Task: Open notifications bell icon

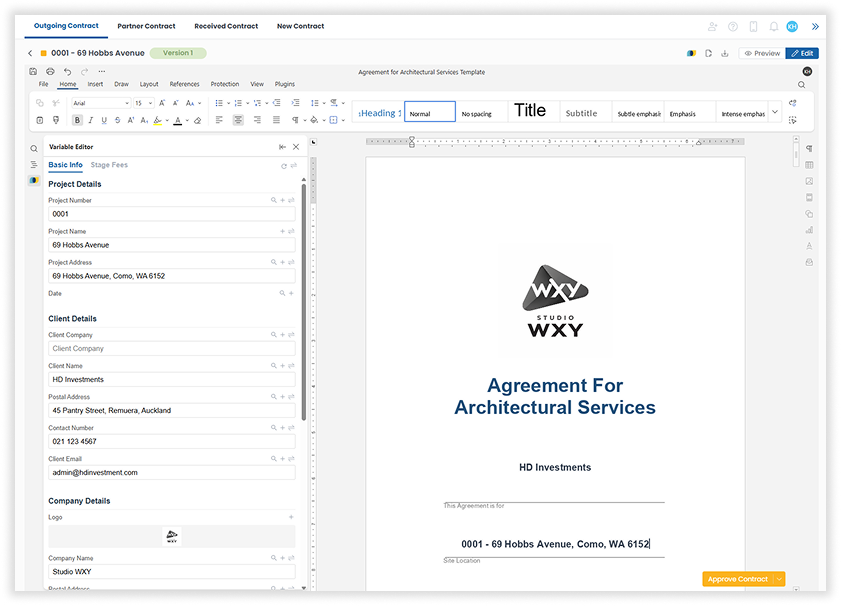Action: point(773,26)
